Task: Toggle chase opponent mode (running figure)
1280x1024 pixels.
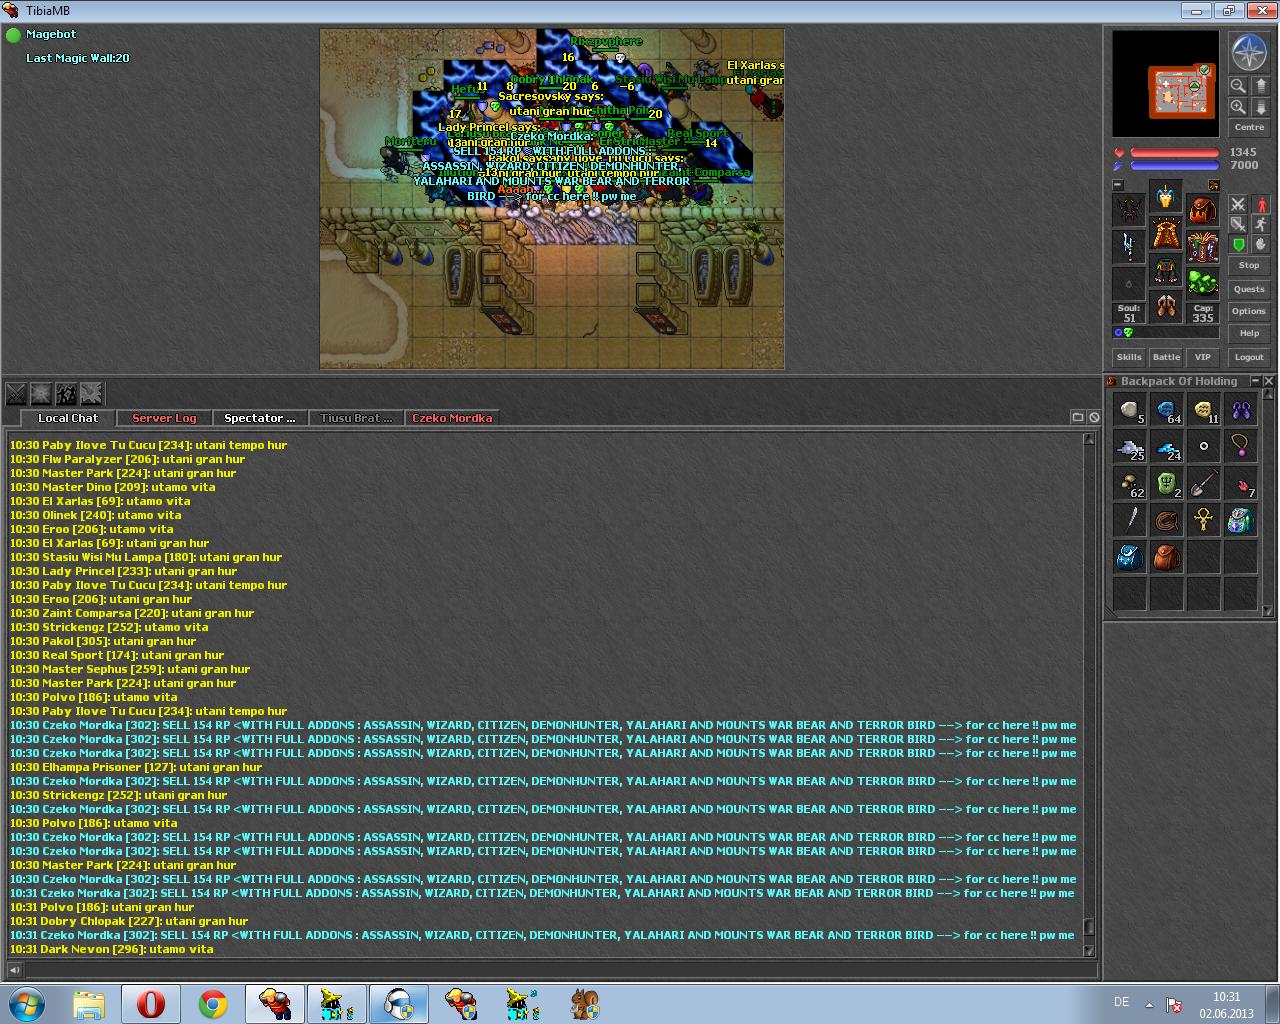Action: click(1260, 224)
